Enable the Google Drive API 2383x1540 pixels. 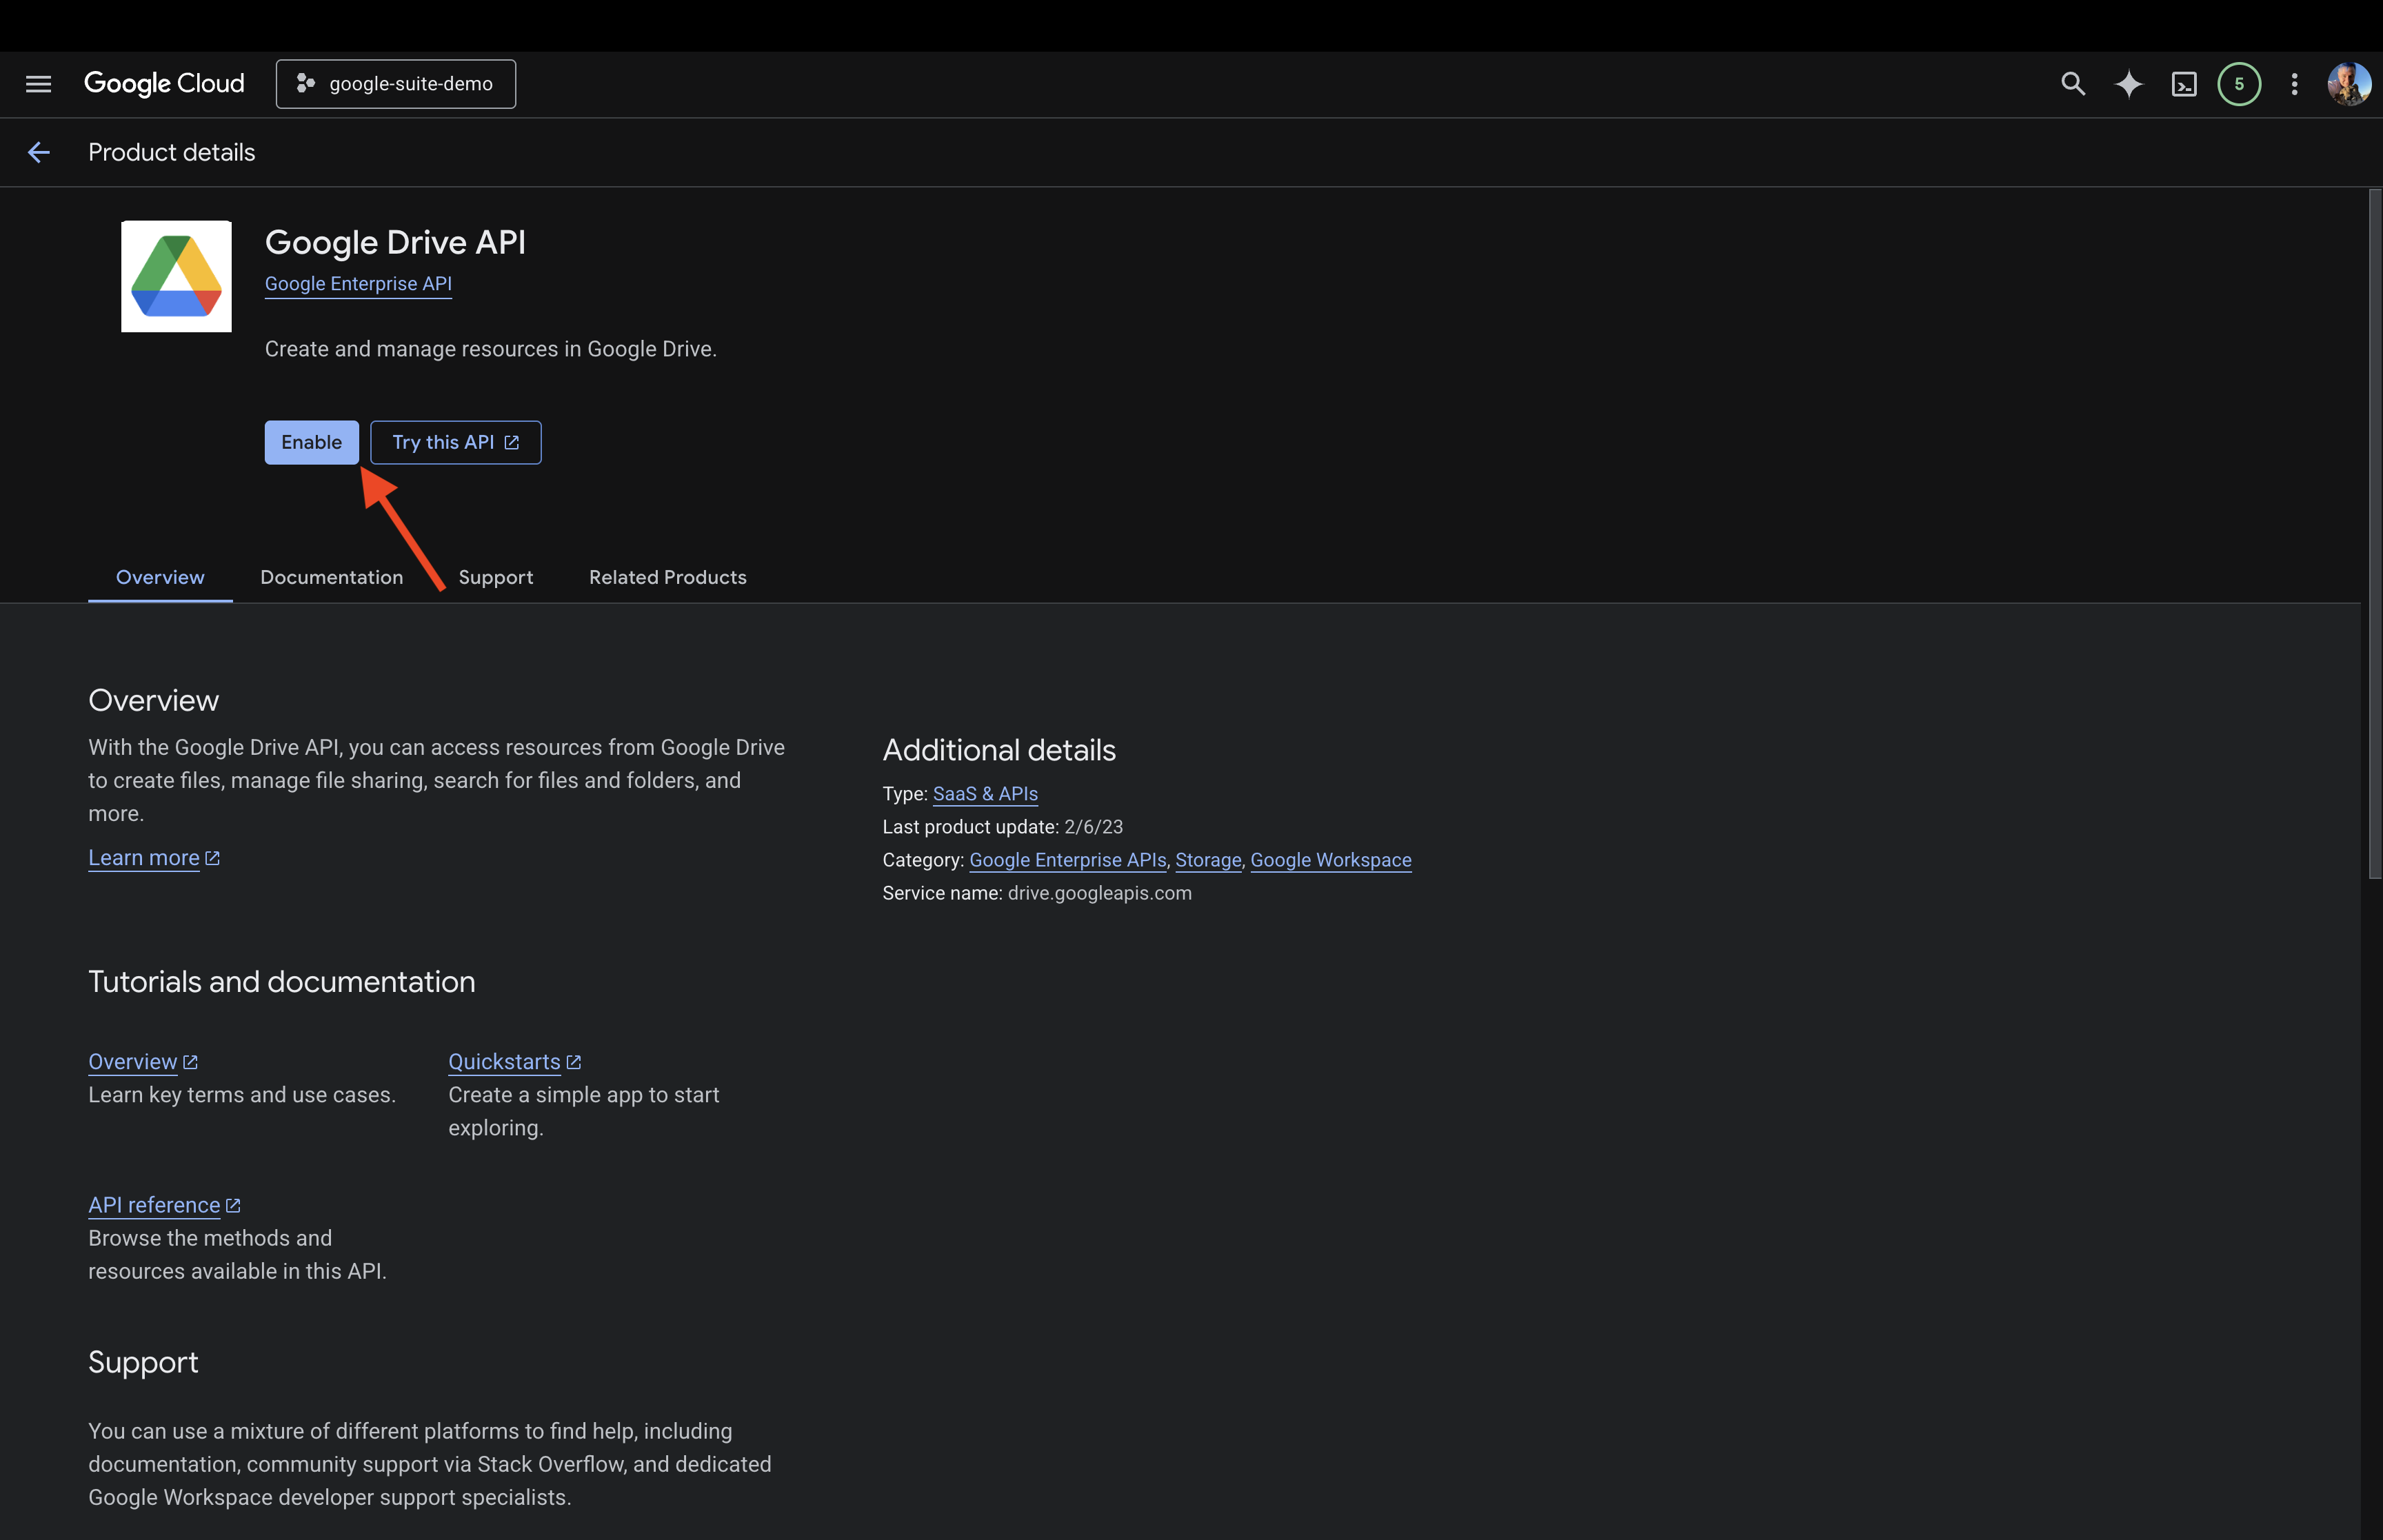pos(311,442)
